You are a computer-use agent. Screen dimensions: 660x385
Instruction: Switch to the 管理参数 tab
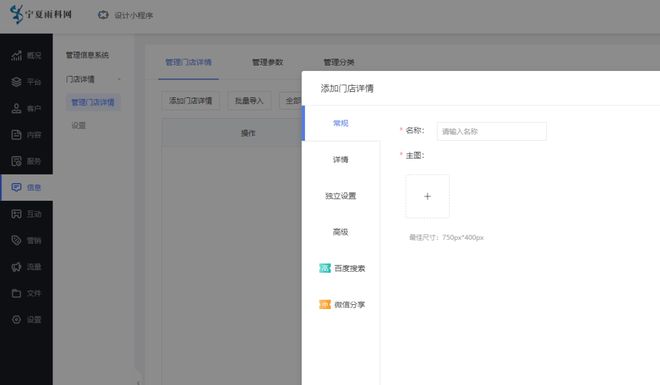coord(267,62)
